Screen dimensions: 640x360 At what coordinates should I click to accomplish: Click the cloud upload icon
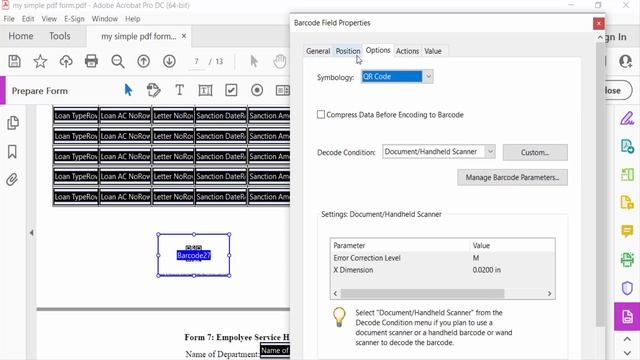(x=66, y=61)
